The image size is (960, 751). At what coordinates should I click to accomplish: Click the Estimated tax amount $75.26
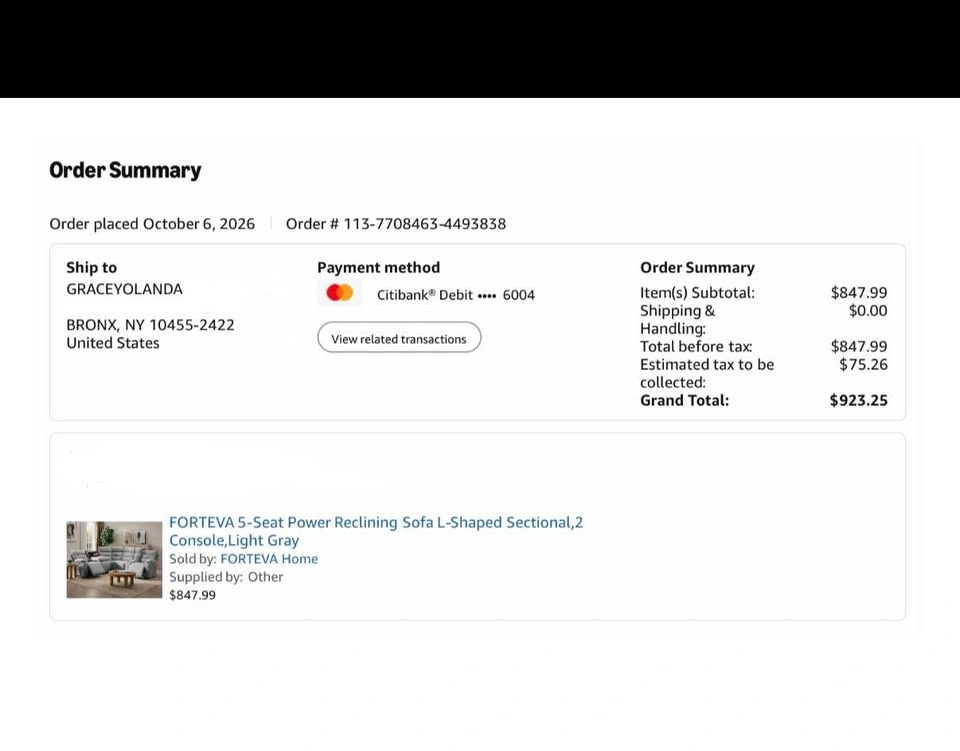(x=863, y=365)
